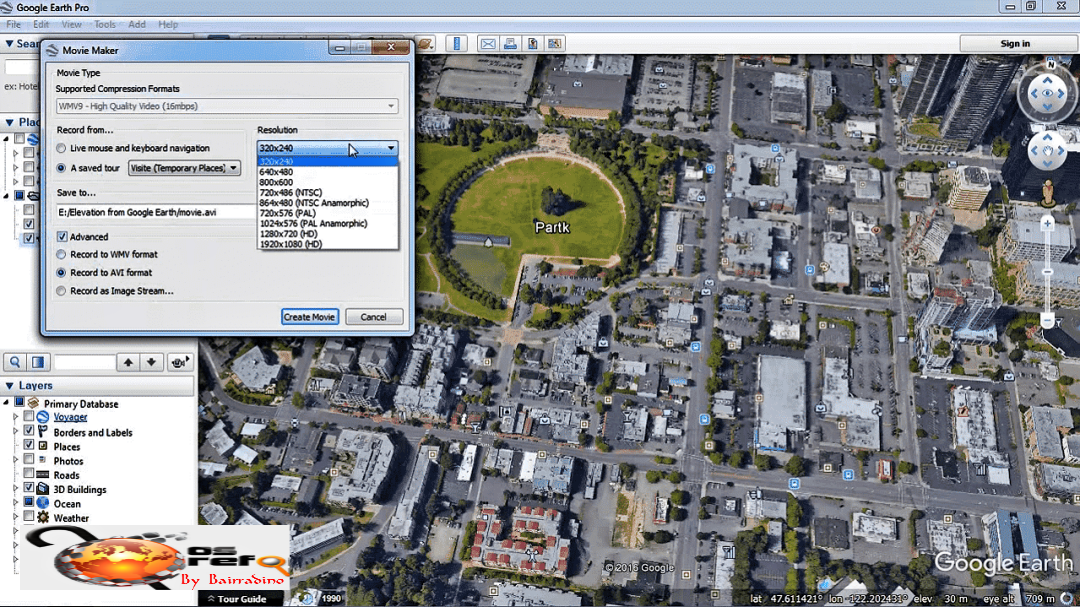
Task: Click the look joystick eye icon
Action: click(1048, 93)
